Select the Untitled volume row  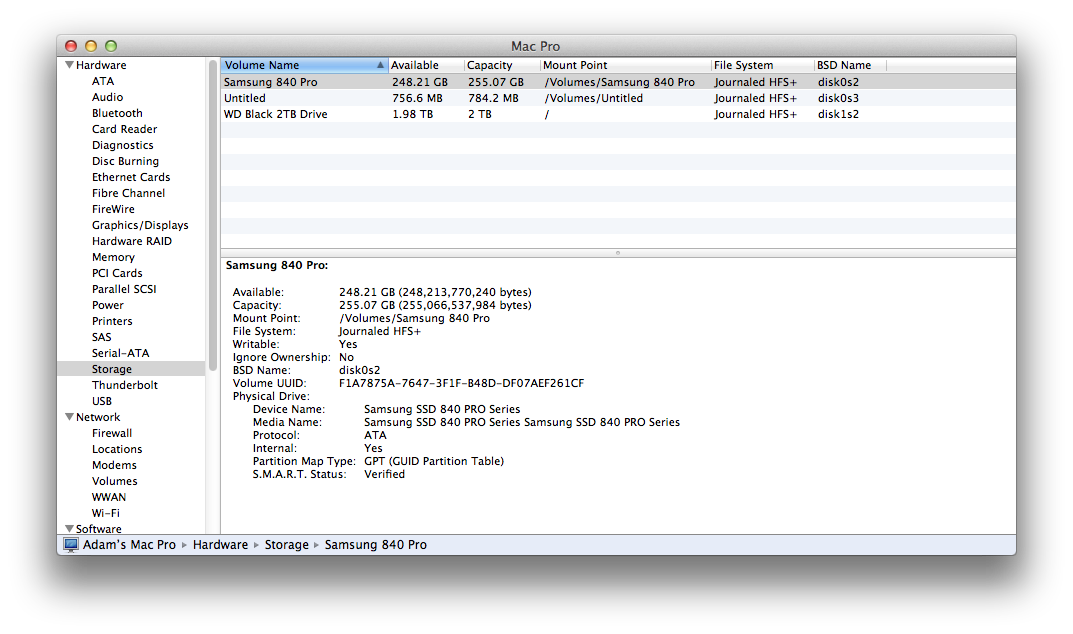point(618,98)
